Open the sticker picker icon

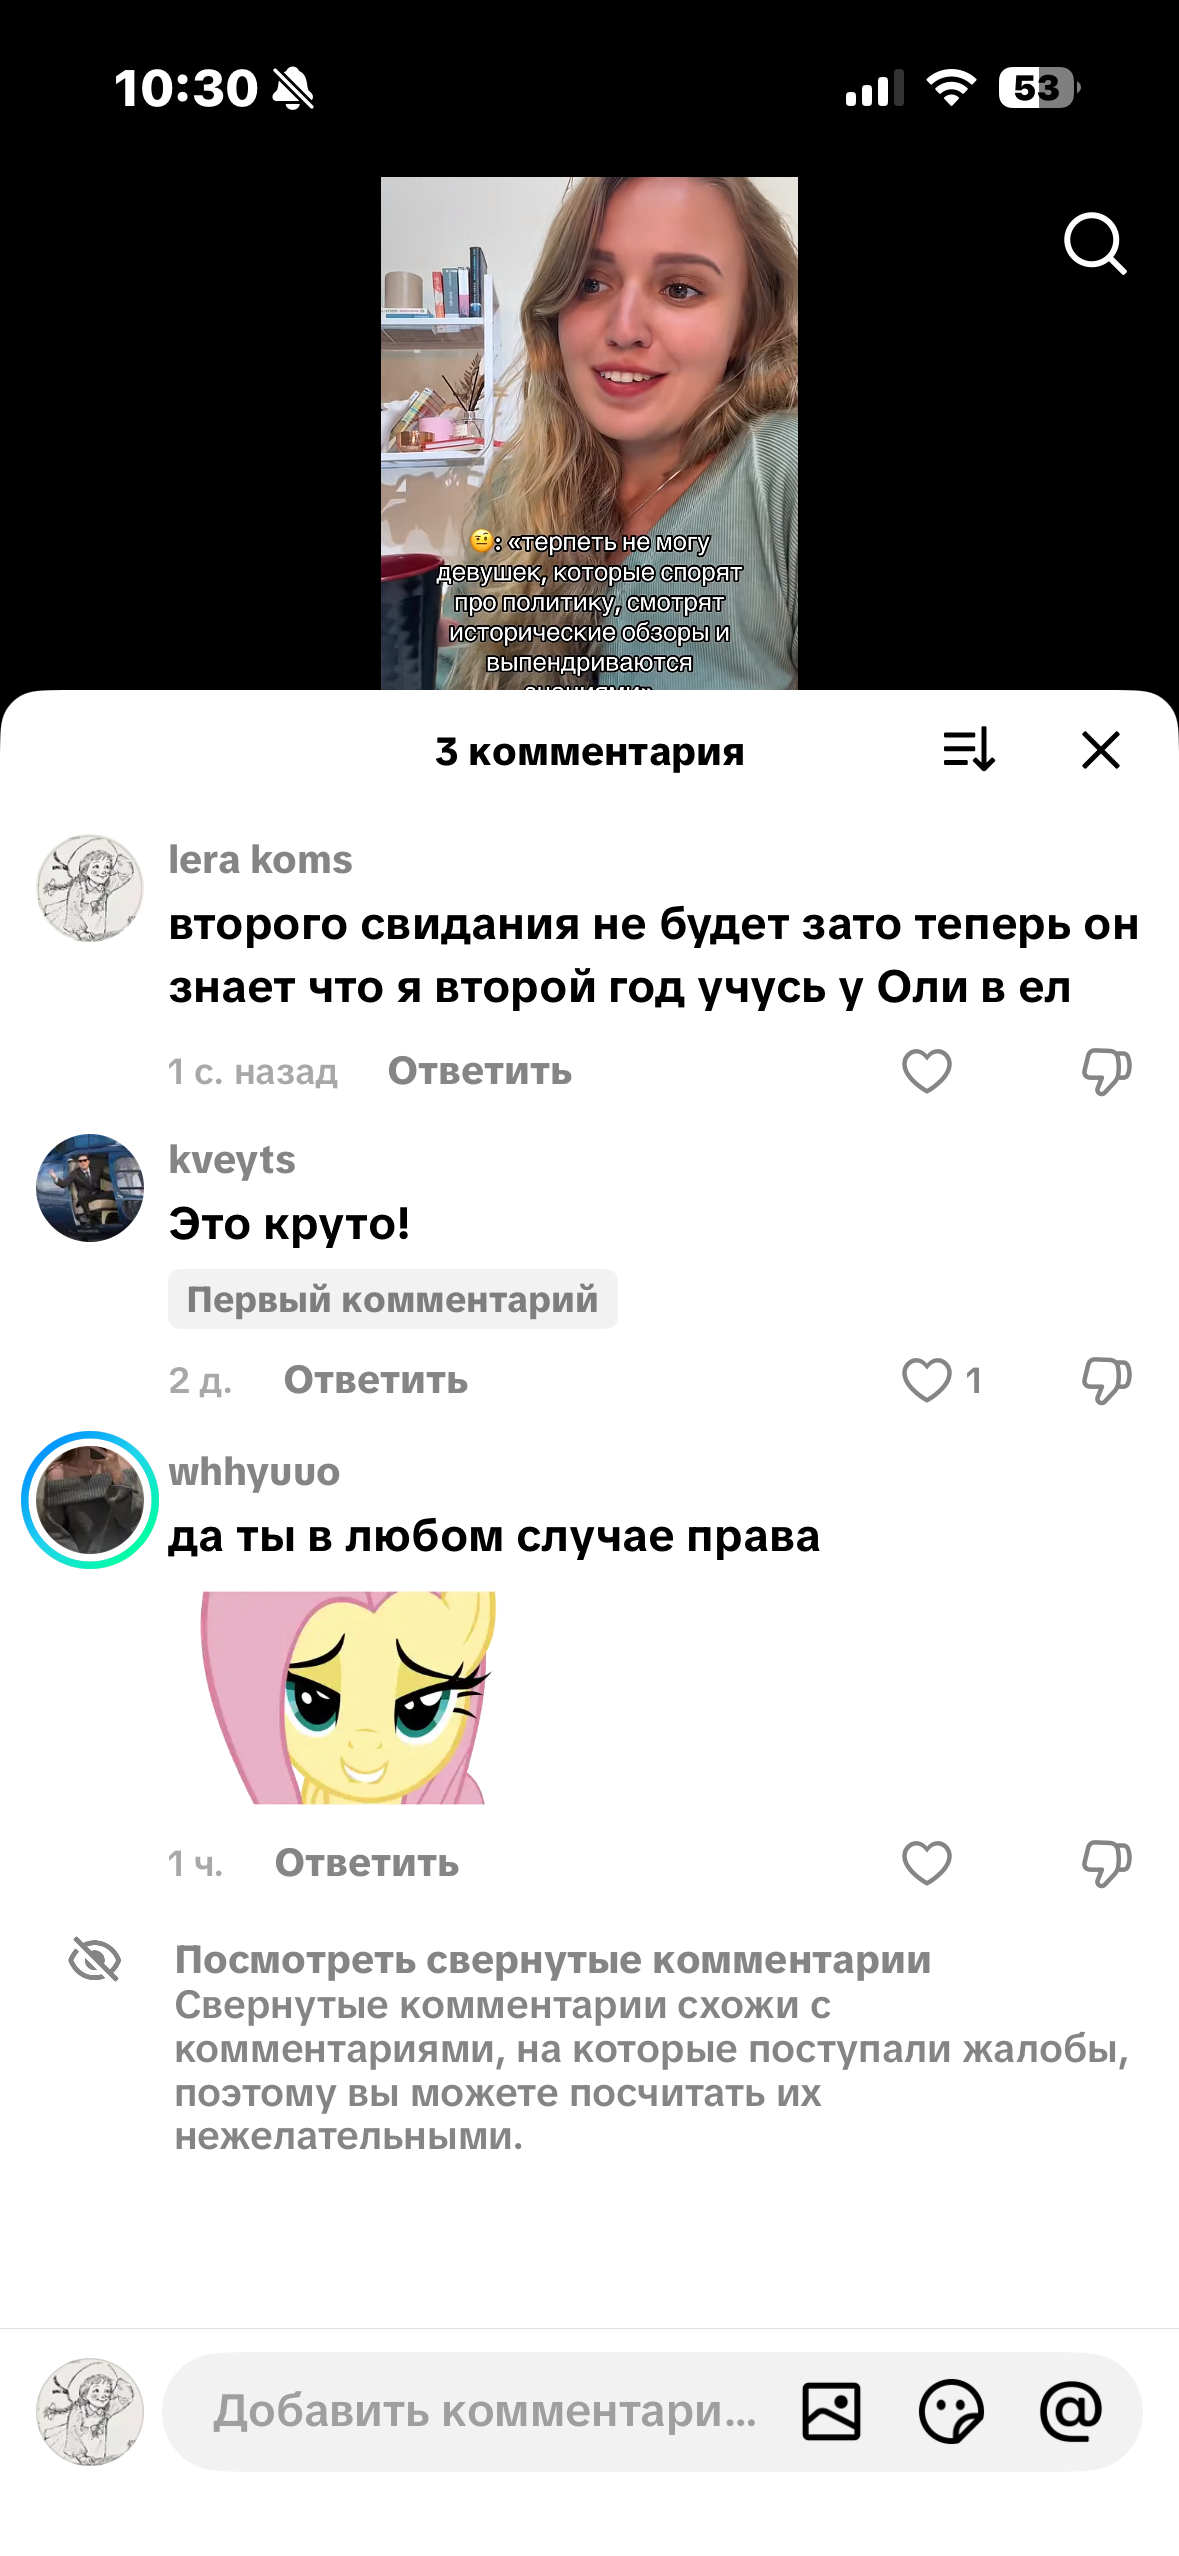coord(951,2411)
